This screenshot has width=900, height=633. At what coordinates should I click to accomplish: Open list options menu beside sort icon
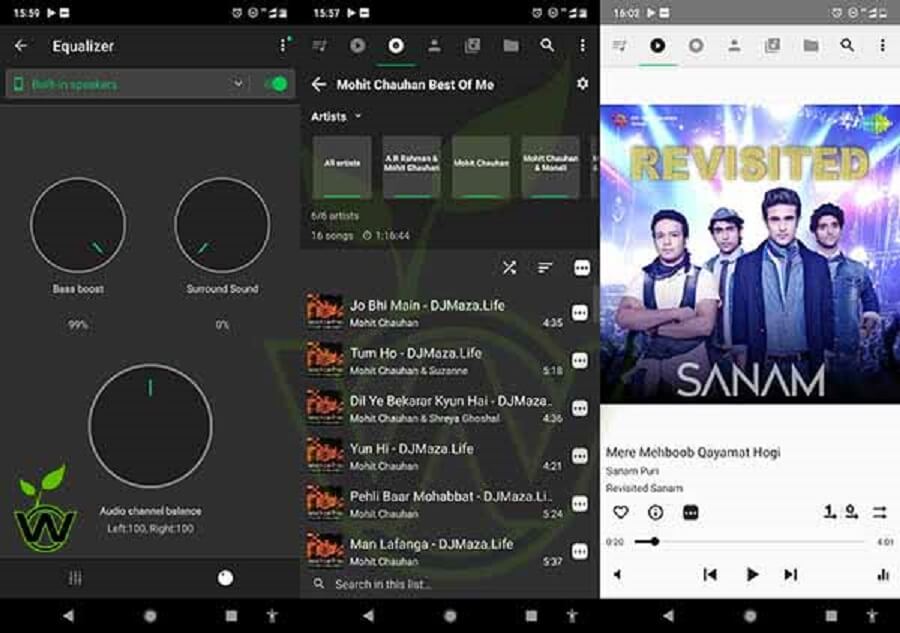point(582,268)
